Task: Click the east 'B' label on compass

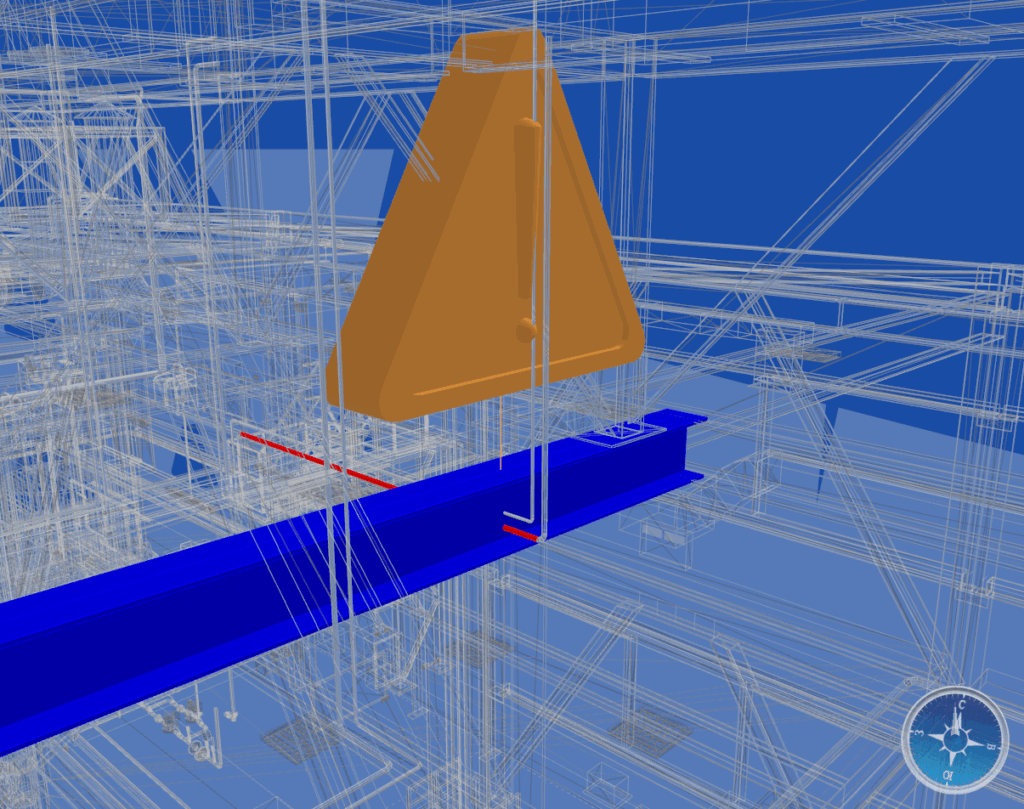Action: [989, 746]
